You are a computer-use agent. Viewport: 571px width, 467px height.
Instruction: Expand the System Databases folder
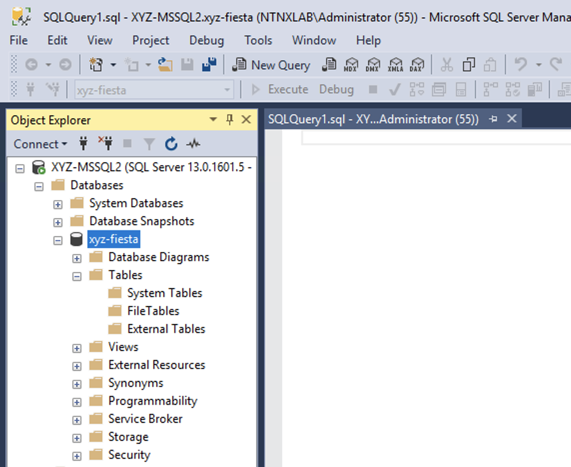[x=58, y=204]
